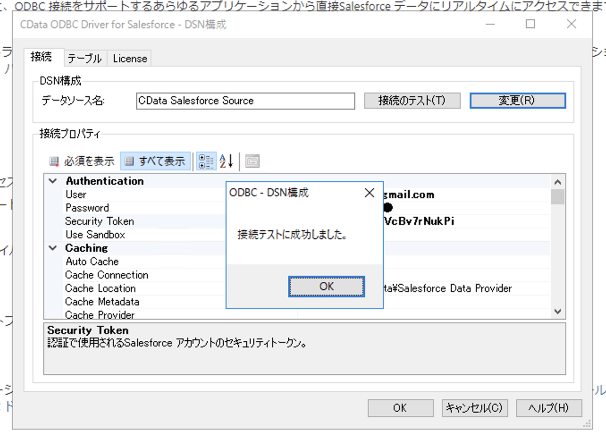Minimize the CData ODBC Driver window

pos(490,24)
